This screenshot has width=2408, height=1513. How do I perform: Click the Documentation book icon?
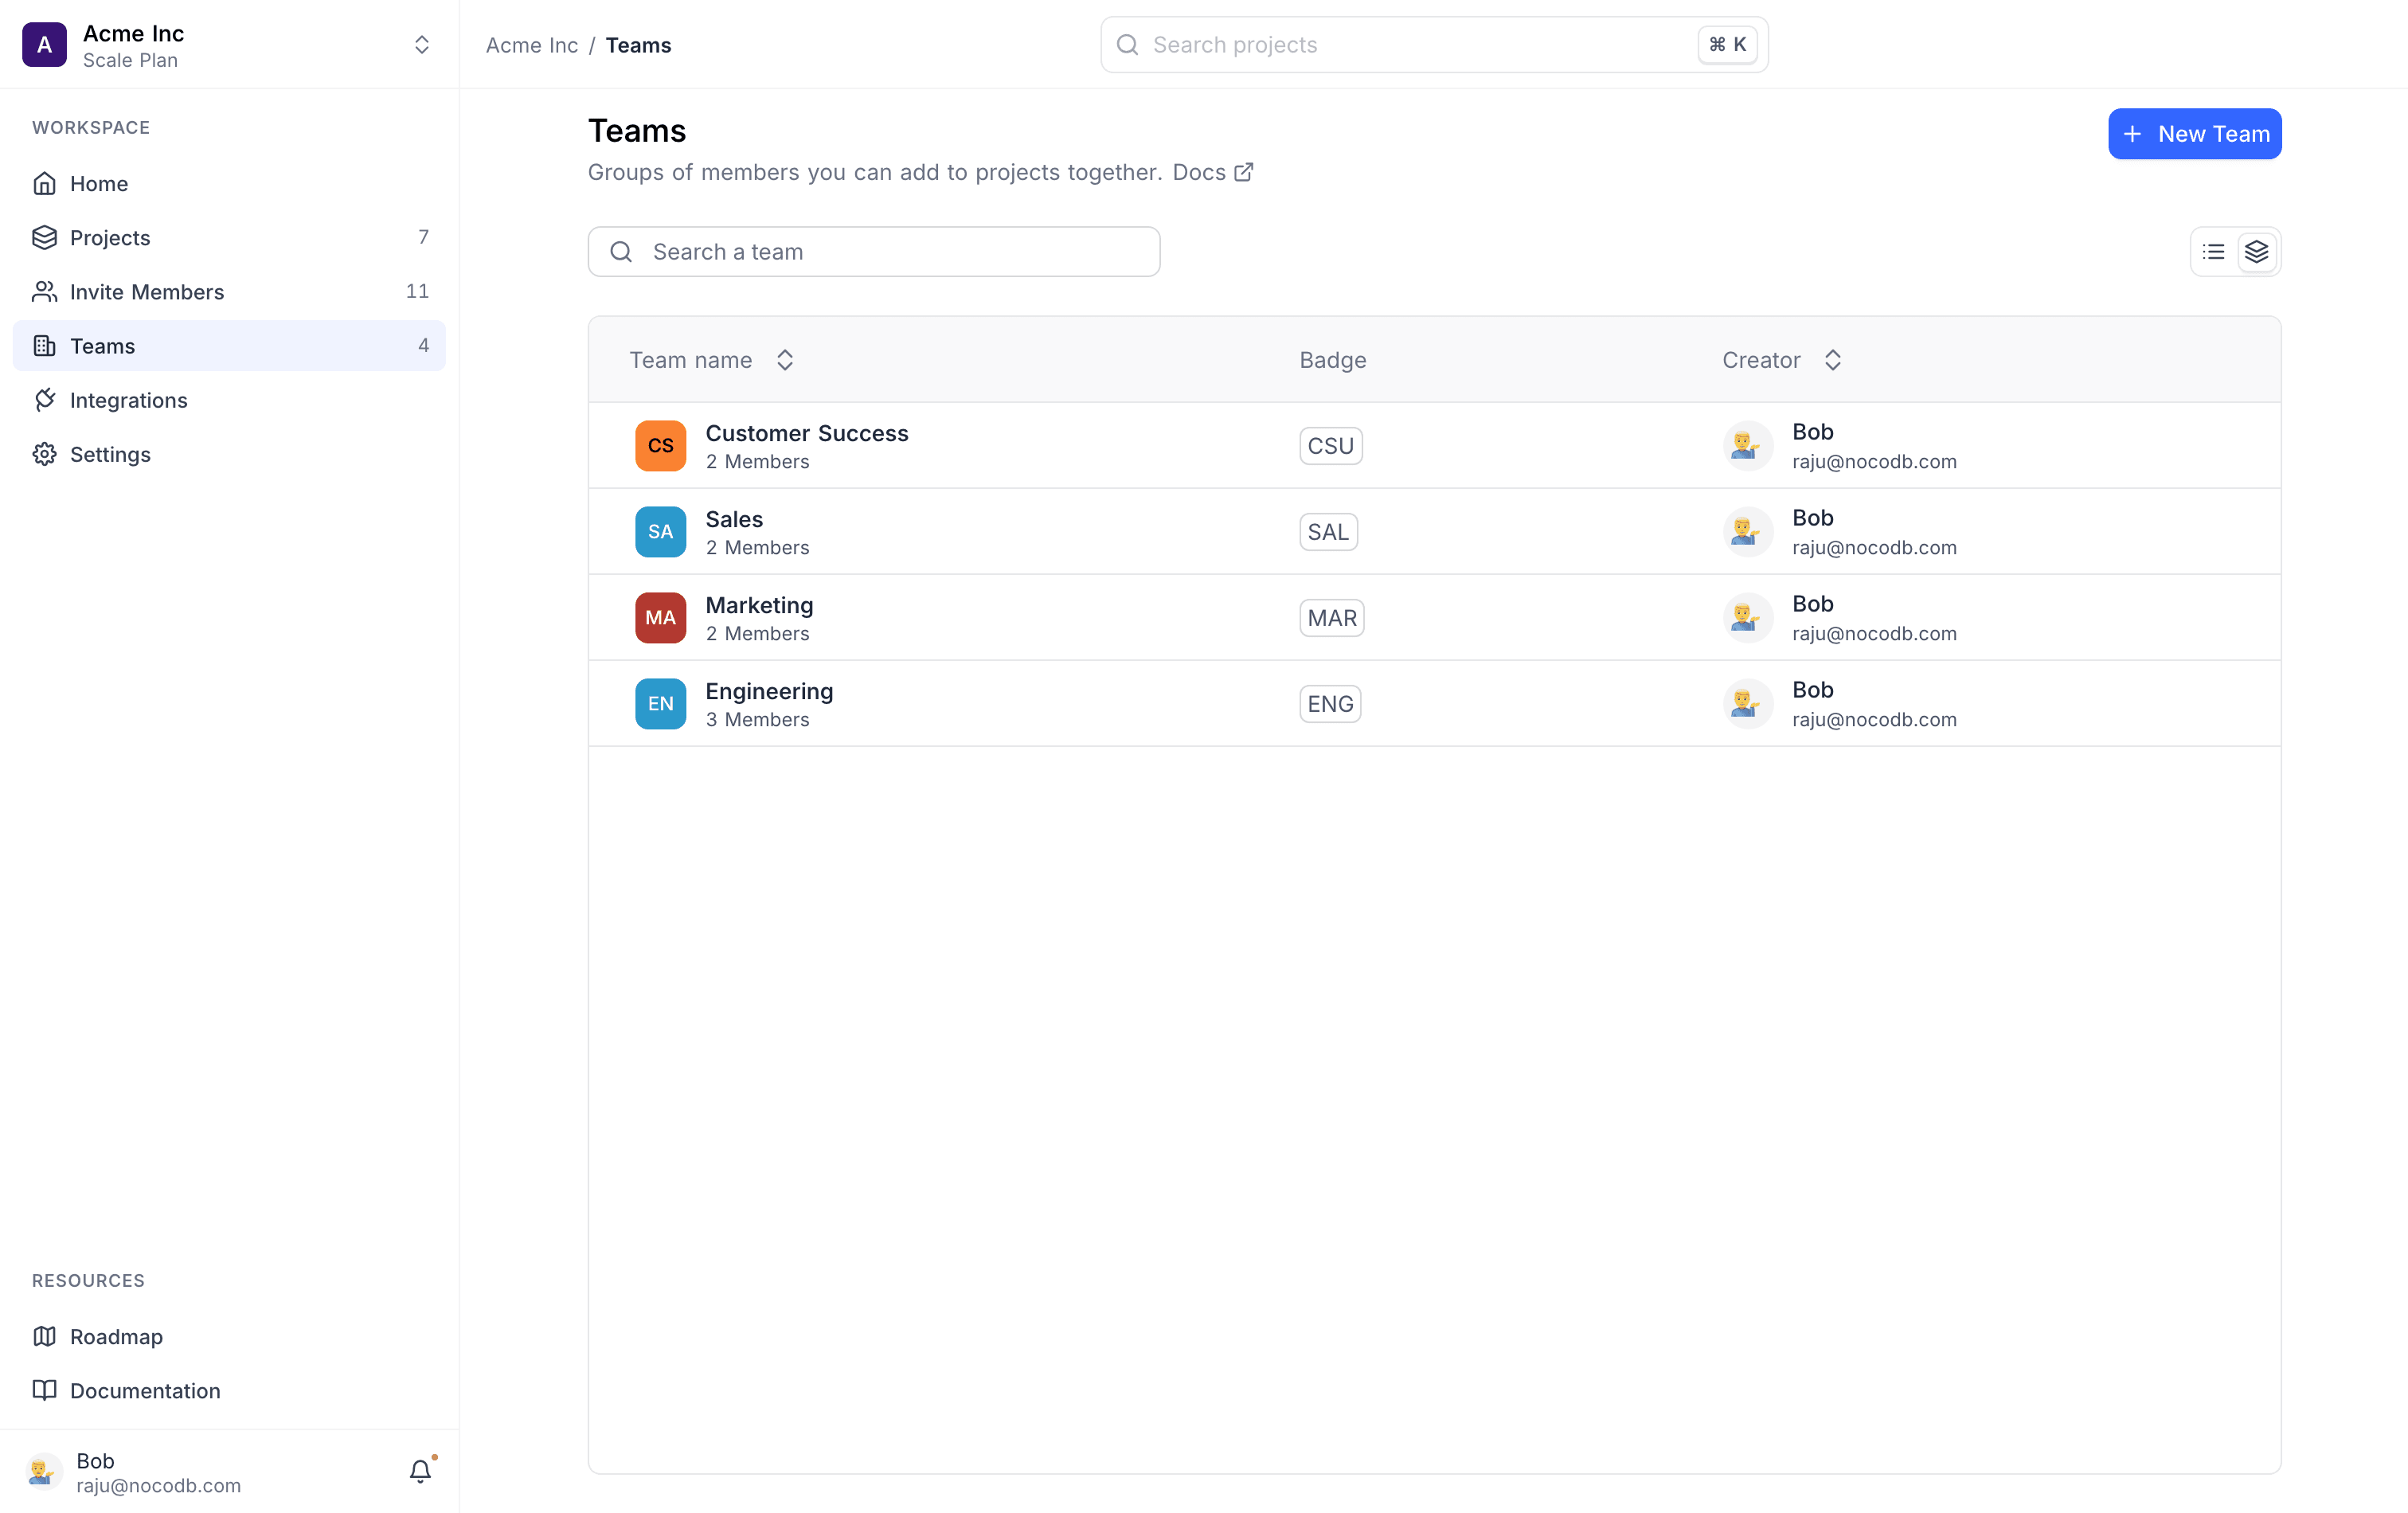point(44,1390)
